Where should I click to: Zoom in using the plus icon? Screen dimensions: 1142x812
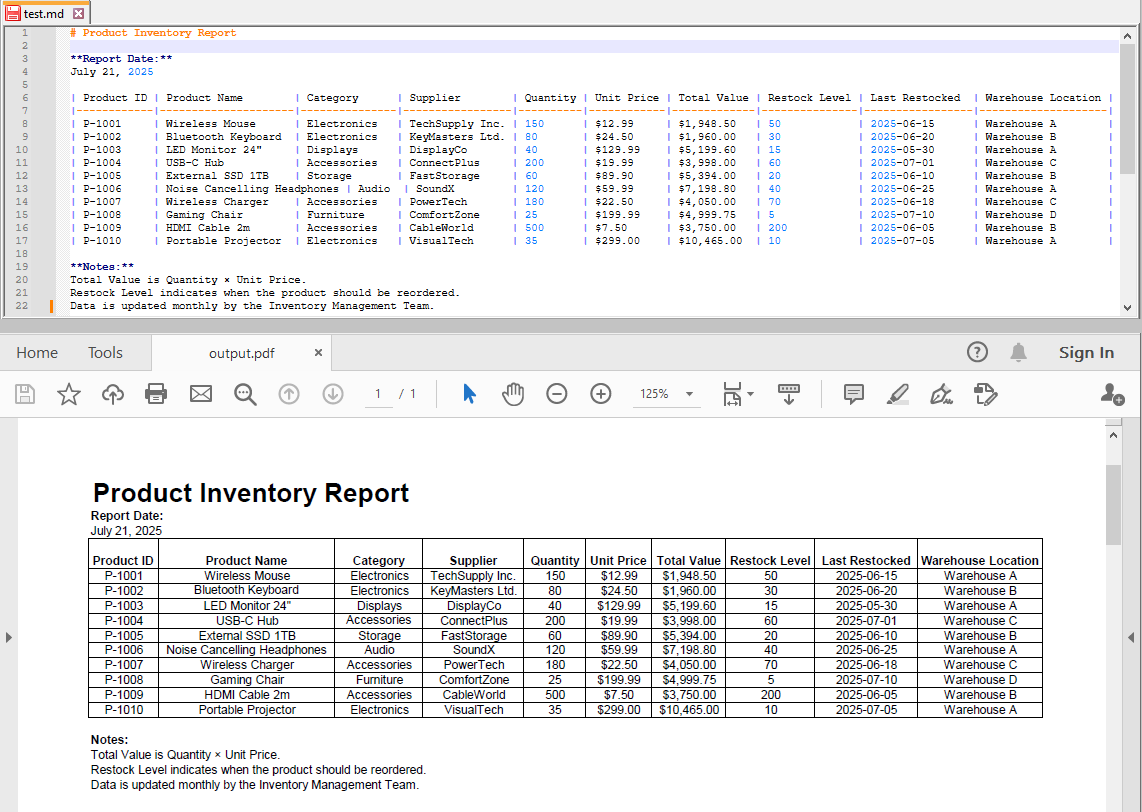click(x=600, y=393)
